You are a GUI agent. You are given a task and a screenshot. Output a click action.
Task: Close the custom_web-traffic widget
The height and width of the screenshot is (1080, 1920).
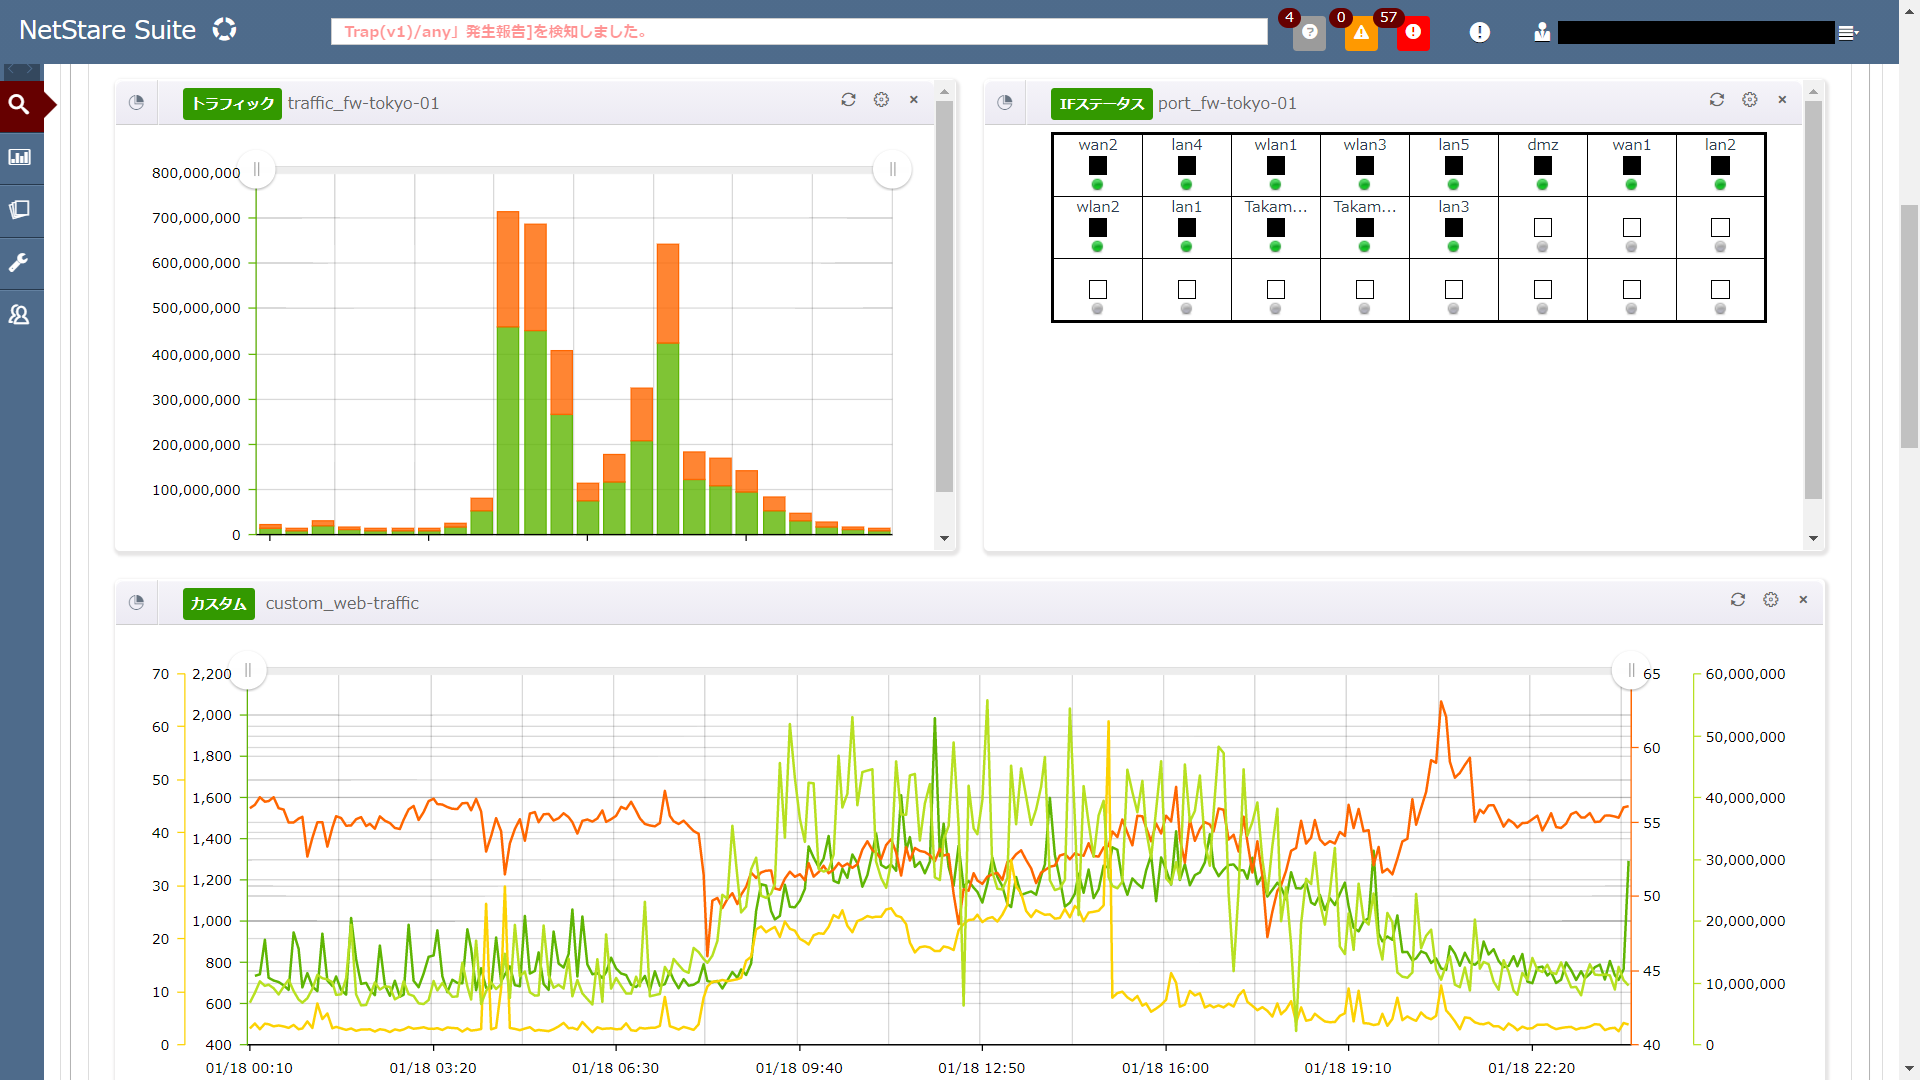click(x=1804, y=599)
